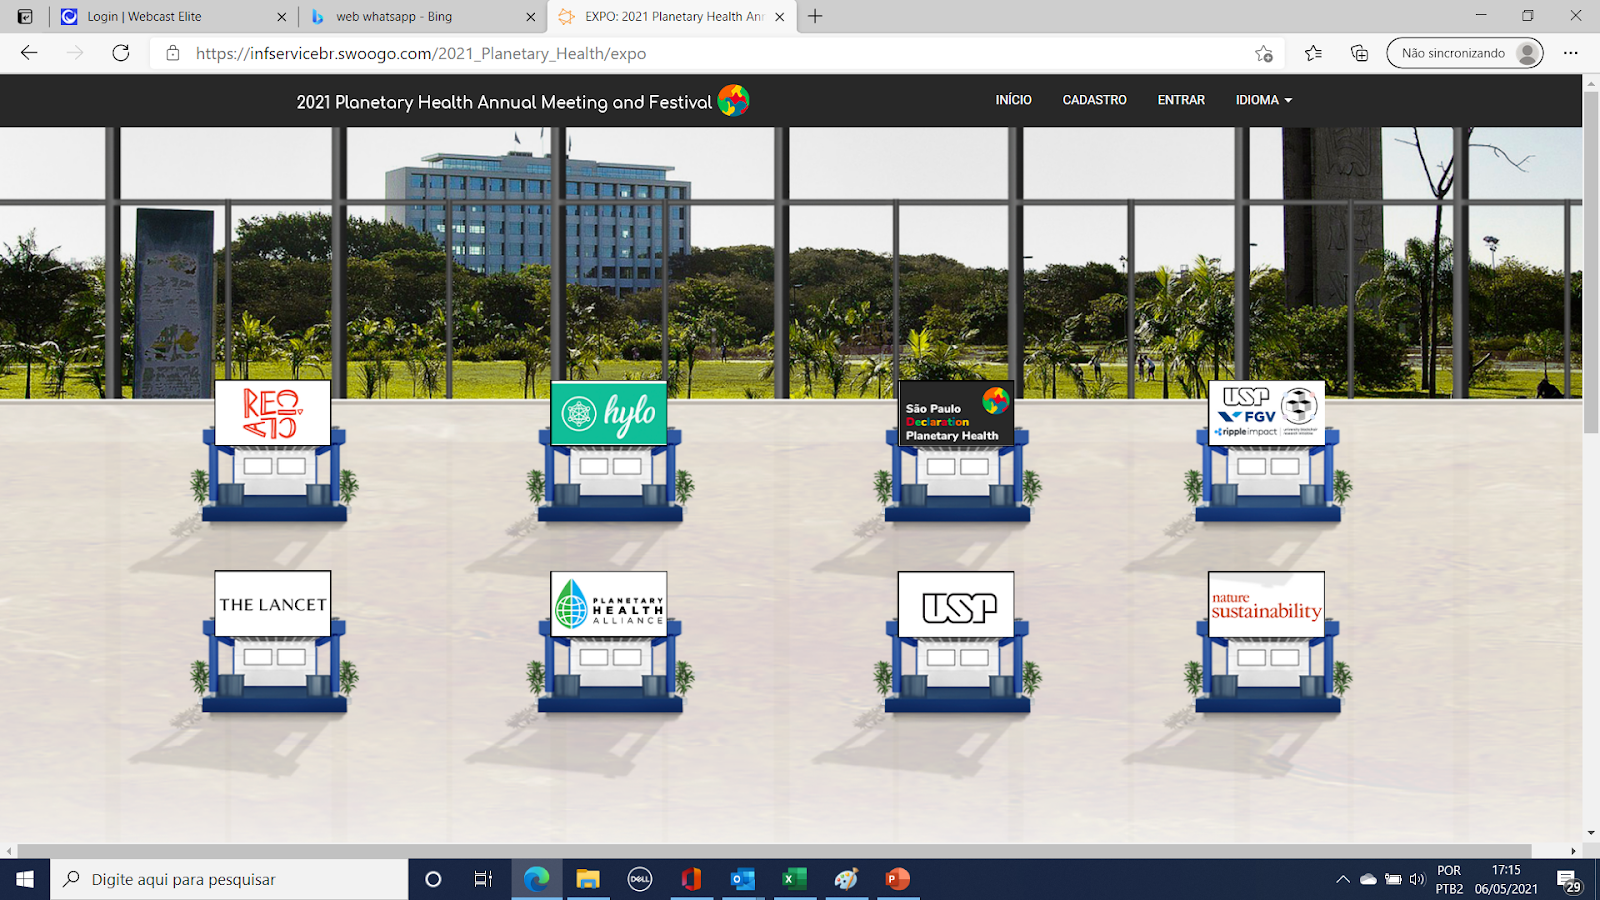Open Excel from taskbar

[x=794, y=879]
